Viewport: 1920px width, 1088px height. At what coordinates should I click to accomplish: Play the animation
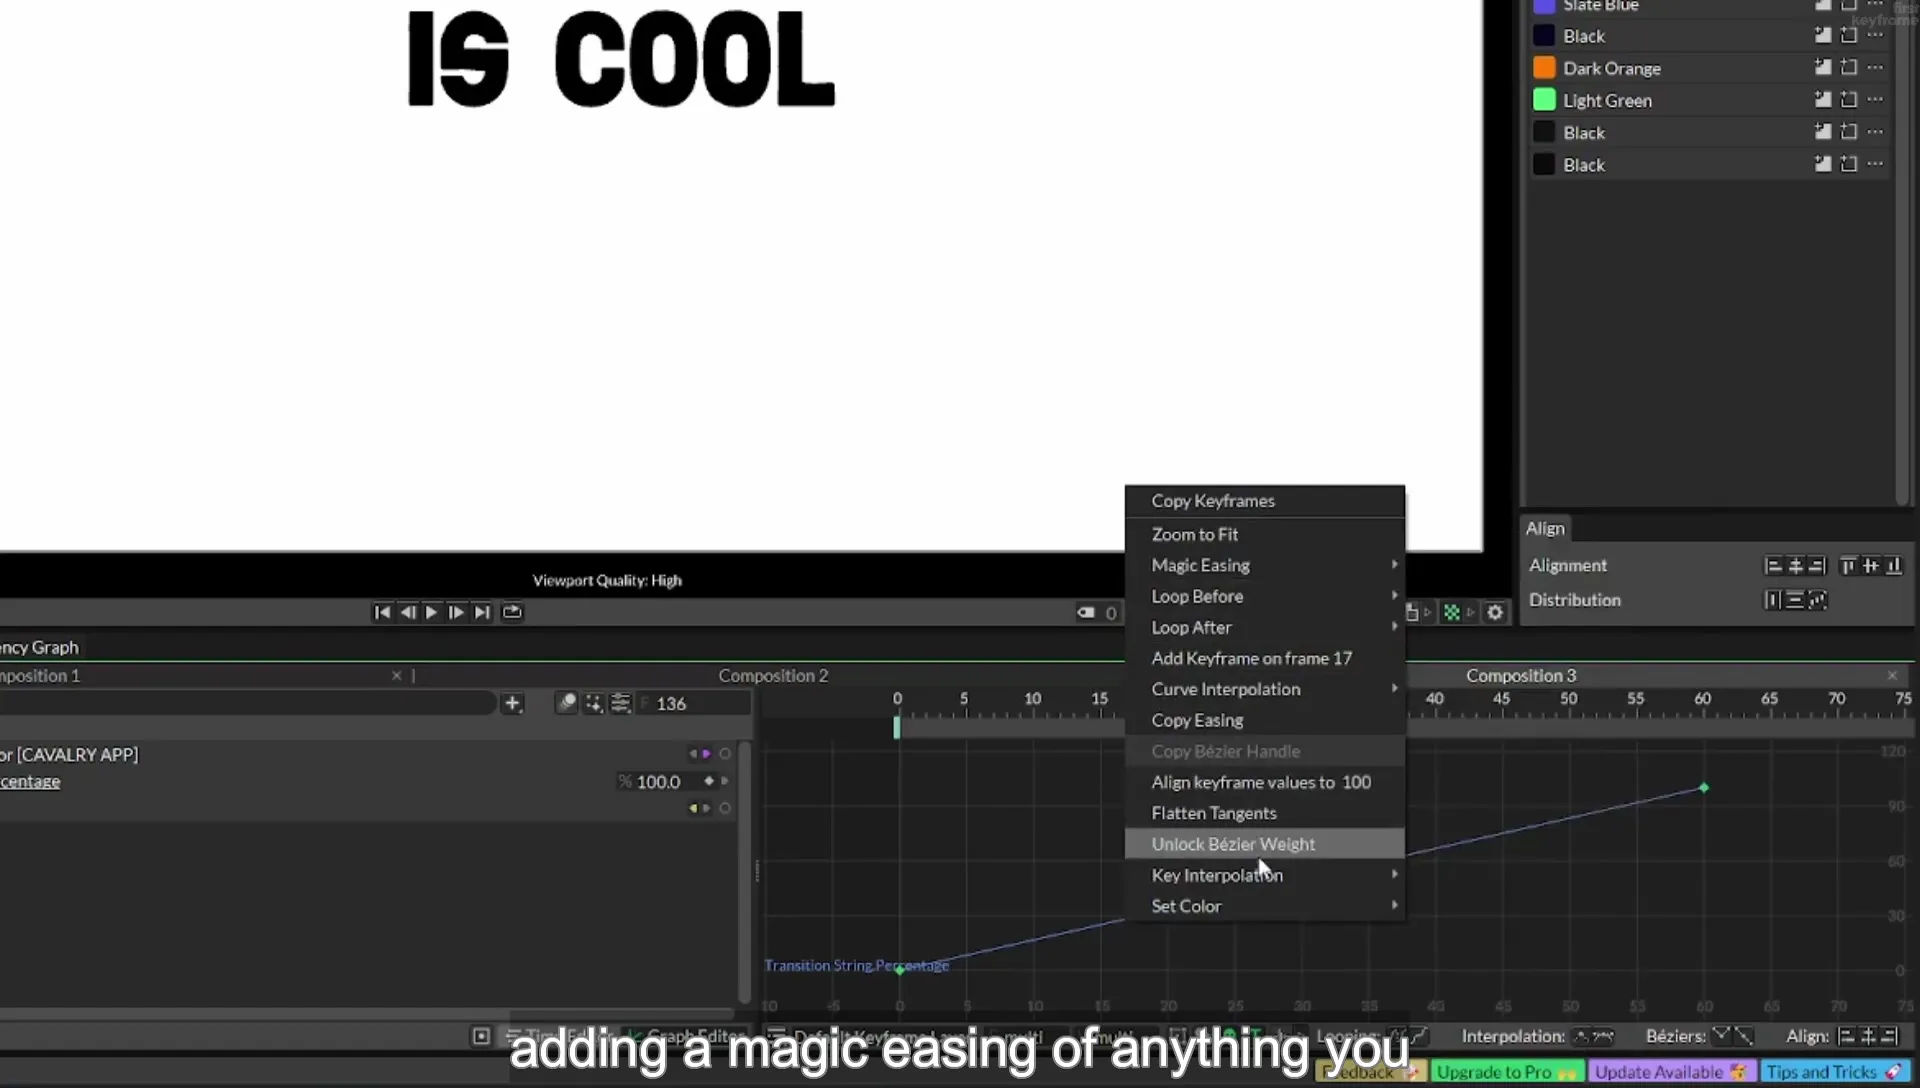click(431, 612)
